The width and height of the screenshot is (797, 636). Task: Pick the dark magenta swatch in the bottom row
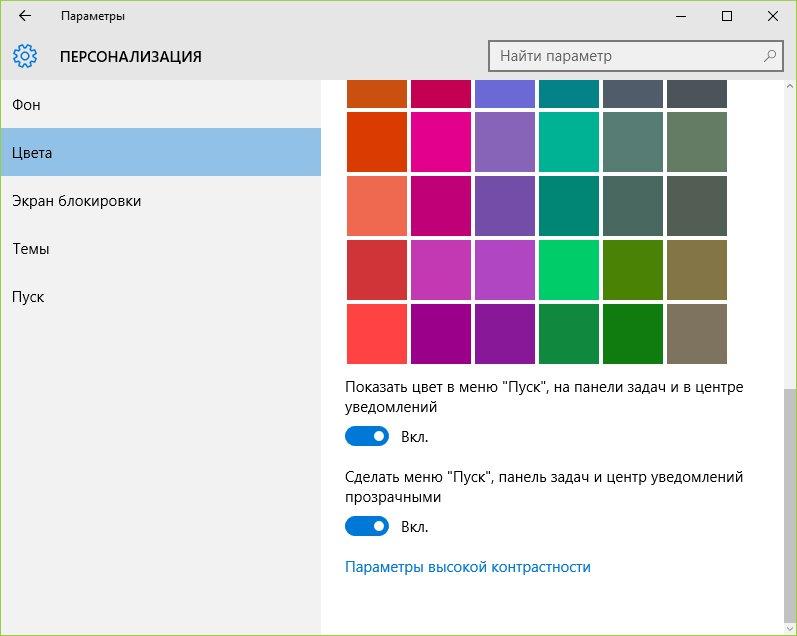click(x=441, y=334)
